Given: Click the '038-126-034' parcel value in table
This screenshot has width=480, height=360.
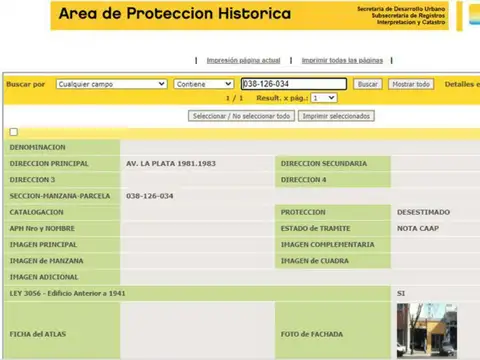Looking at the screenshot, I should [x=150, y=196].
